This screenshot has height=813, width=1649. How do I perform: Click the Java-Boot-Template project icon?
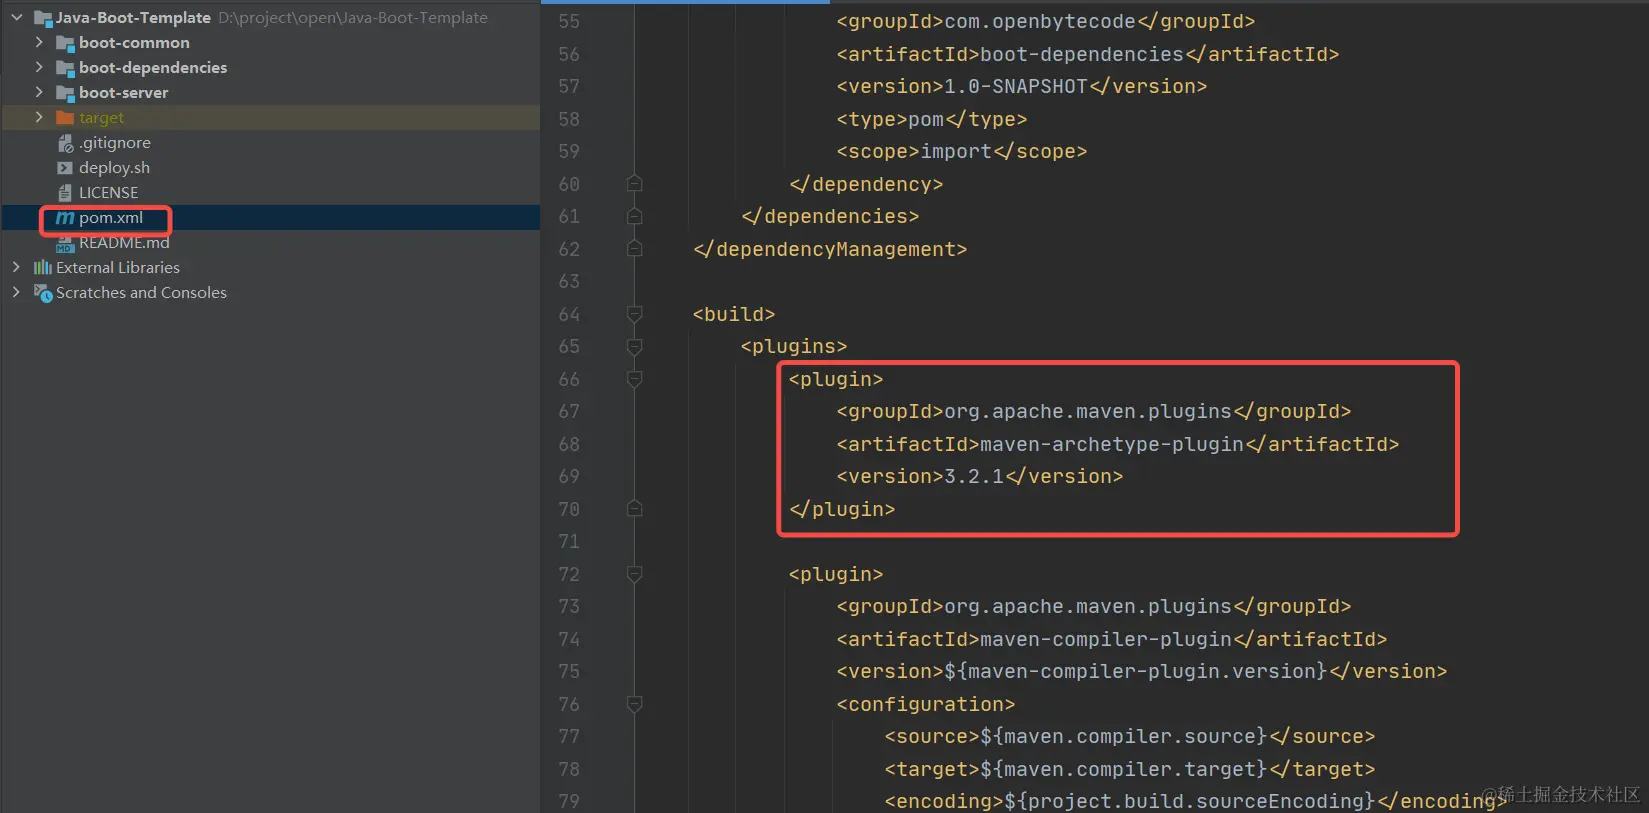[42, 18]
